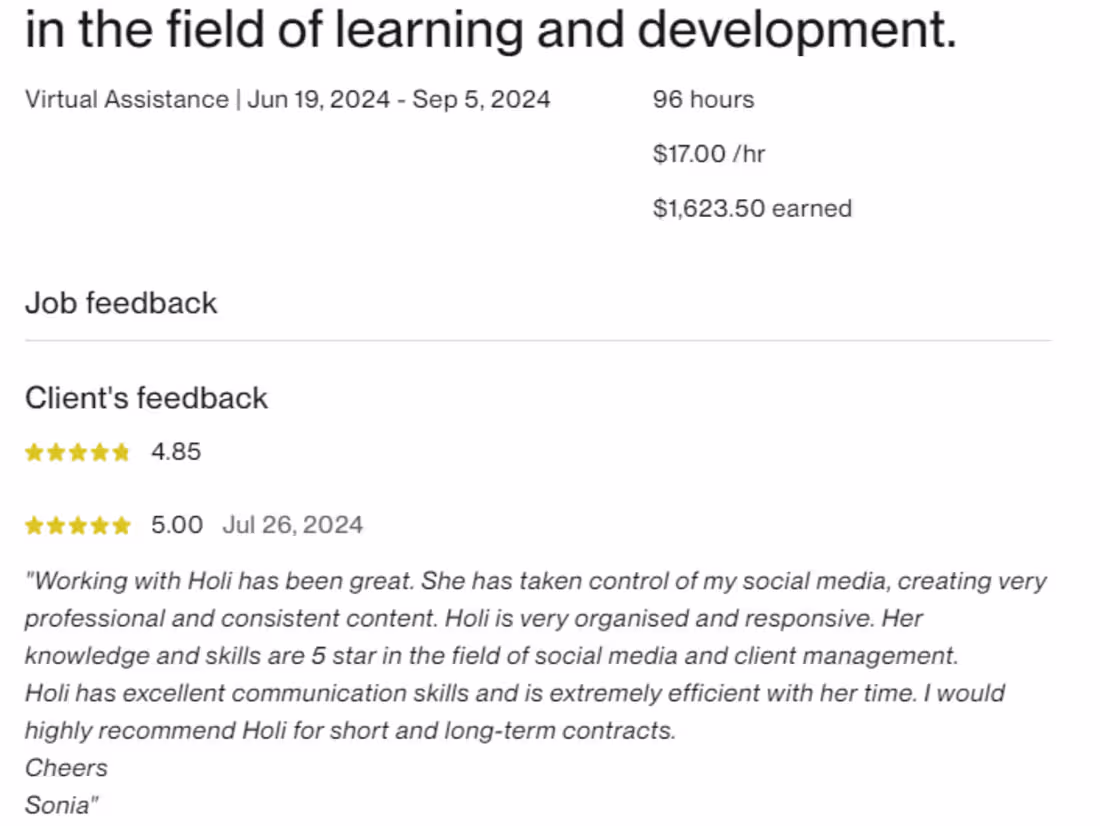Click the last star beside the 4.85 rating
This screenshot has height=826, width=1100.
coord(121,453)
